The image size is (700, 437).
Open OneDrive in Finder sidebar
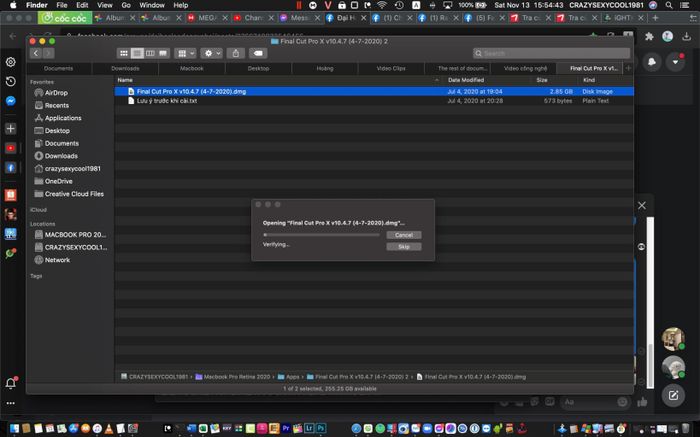pyautogui.click(x=53, y=181)
